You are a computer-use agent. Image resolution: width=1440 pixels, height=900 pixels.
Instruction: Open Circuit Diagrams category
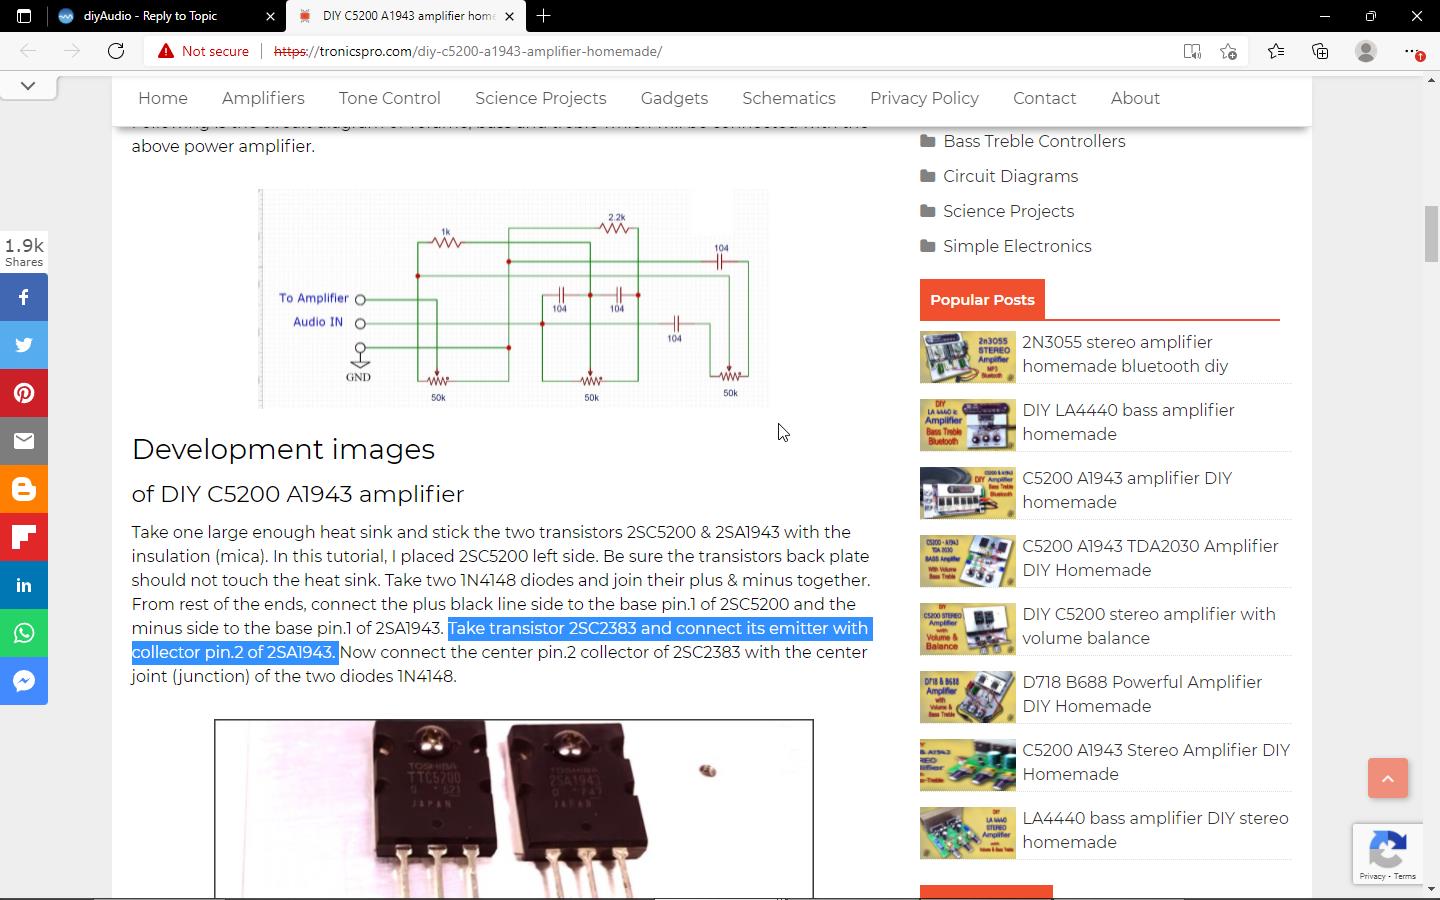tap(1010, 176)
